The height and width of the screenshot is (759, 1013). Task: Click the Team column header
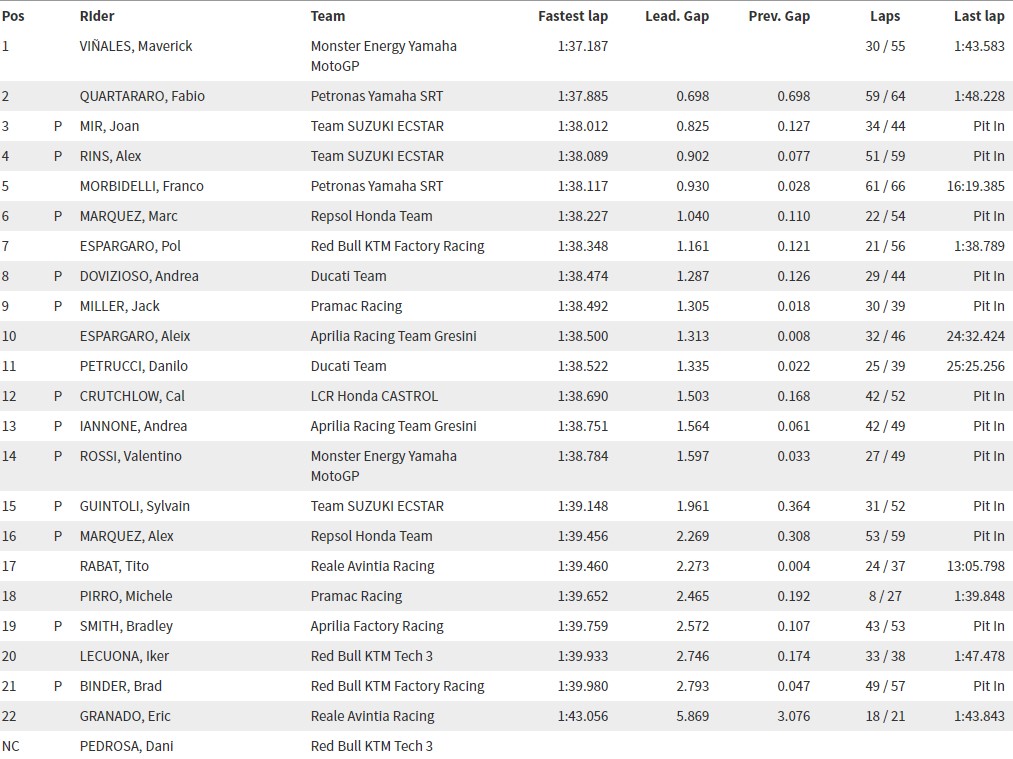(x=328, y=16)
